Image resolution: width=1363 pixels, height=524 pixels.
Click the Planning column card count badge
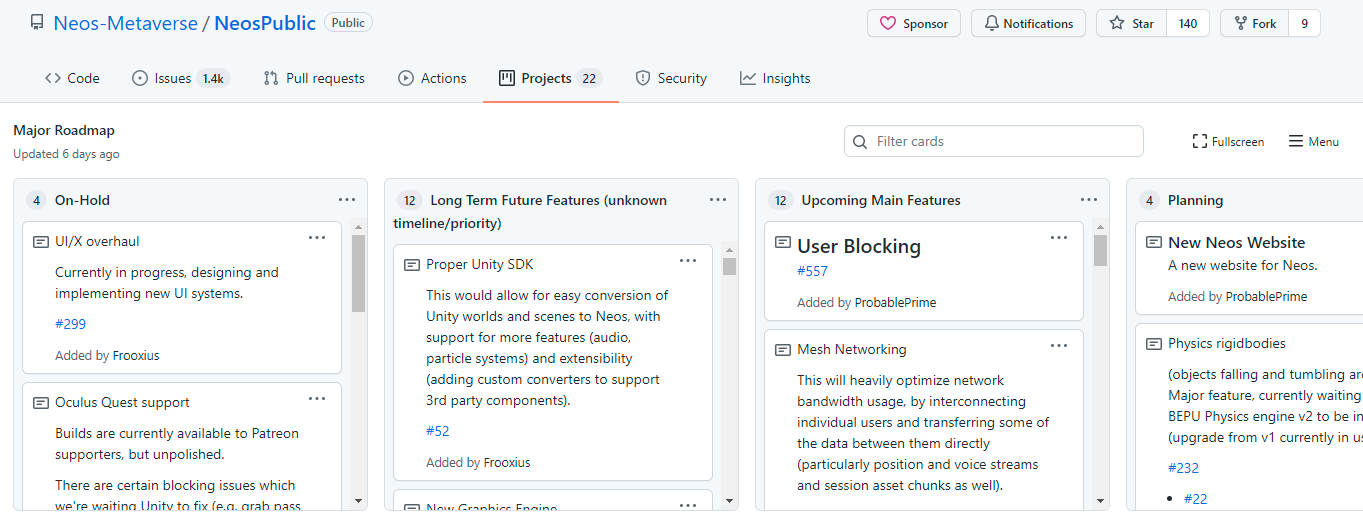(1150, 200)
